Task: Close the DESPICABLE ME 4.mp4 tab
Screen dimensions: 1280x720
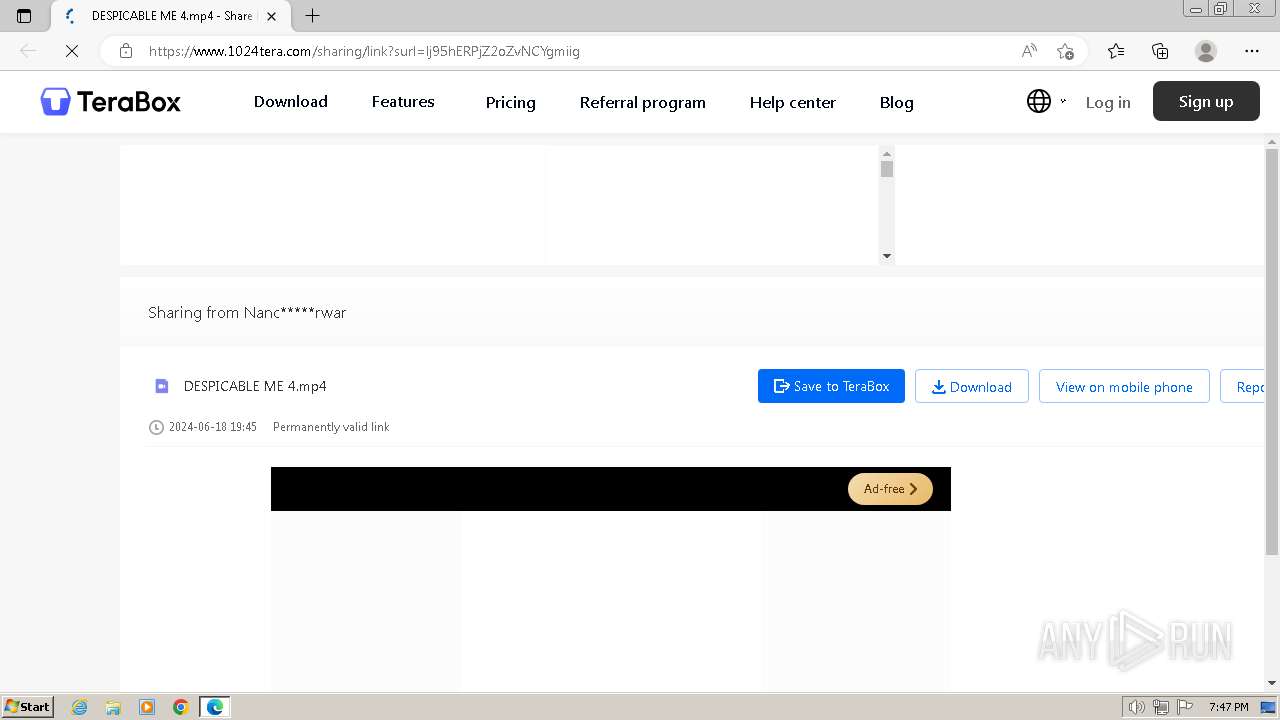Action: click(x=271, y=16)
